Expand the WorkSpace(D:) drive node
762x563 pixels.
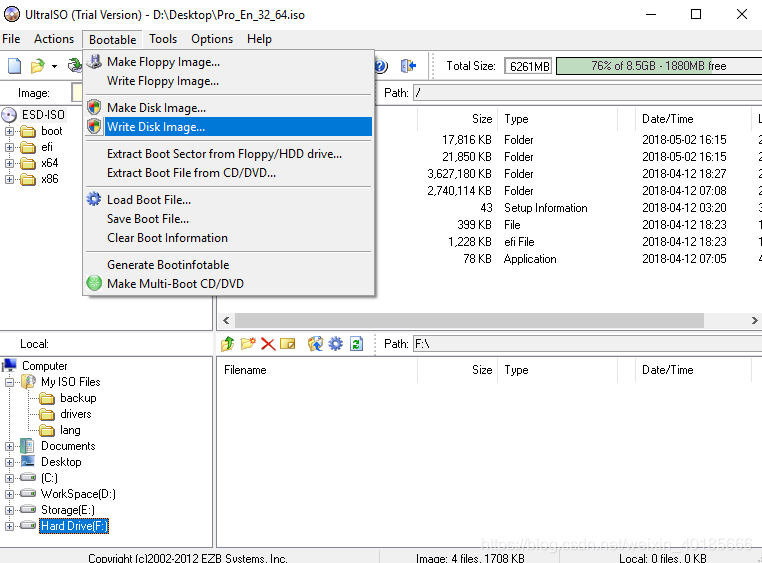tap(9, 494)
